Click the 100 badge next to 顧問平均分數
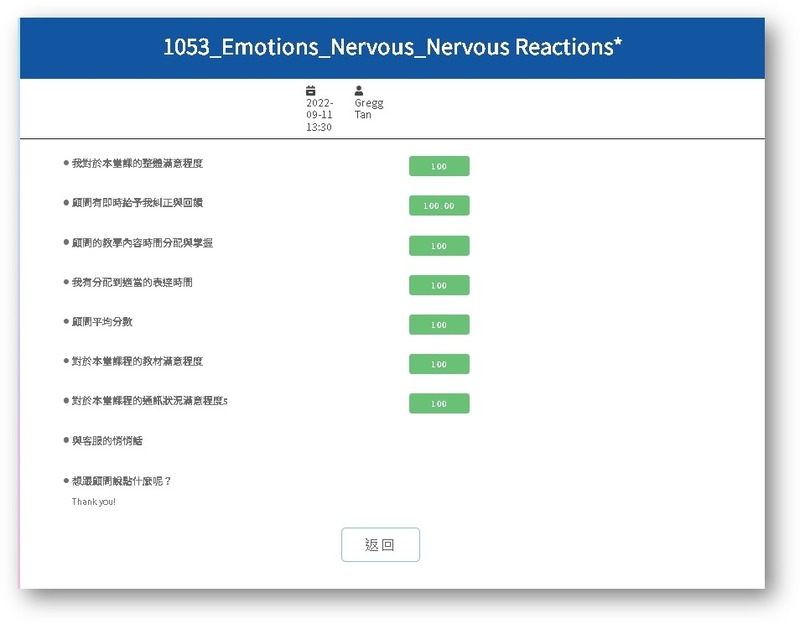This screenshot has height=624, width=800. [439, 325]
